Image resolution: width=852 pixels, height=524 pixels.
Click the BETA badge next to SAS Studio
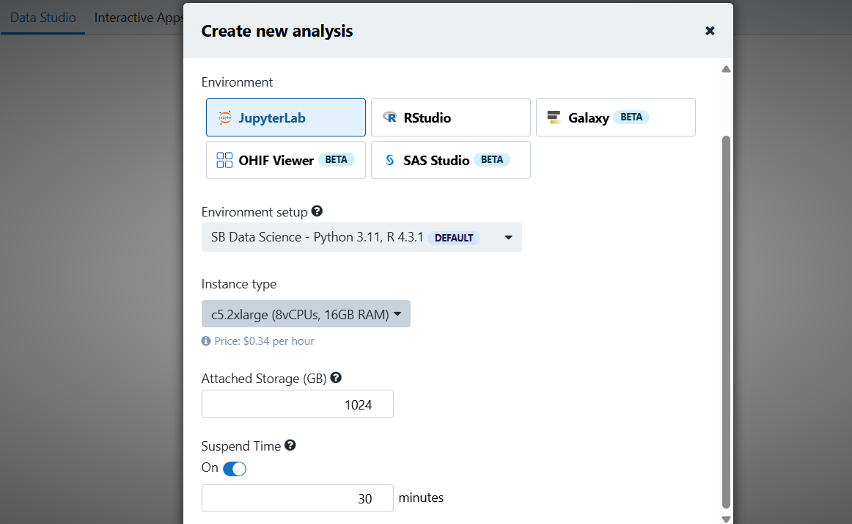pyautogui.click(x=492, y=159)
